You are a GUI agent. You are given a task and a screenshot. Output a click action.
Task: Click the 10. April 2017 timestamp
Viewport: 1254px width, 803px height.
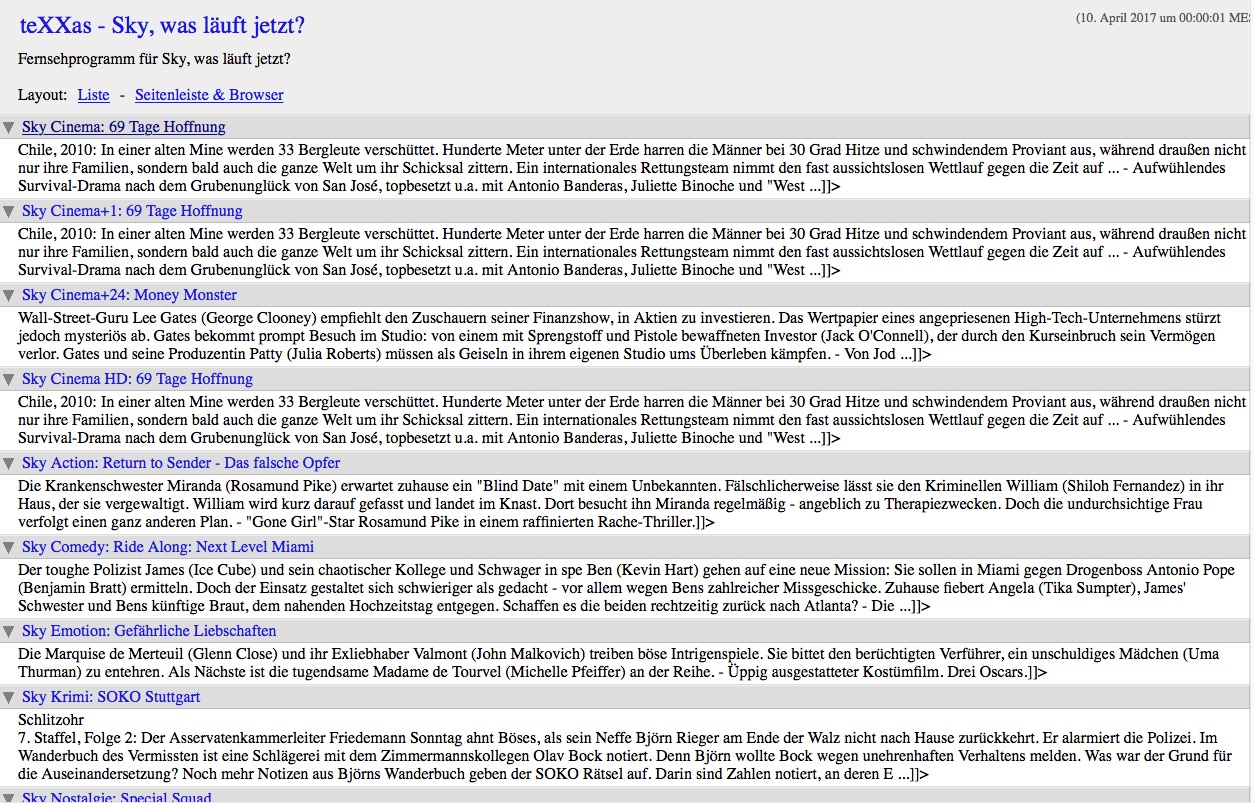1164,19
